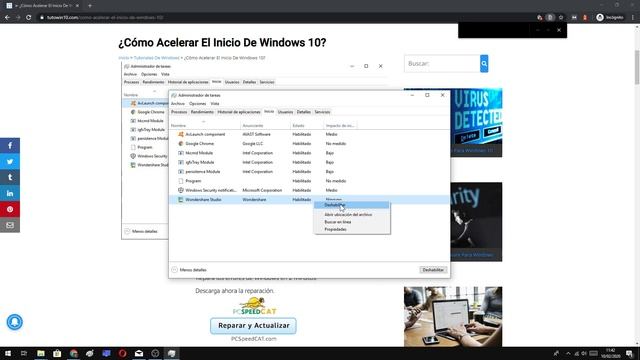
Task: Open Microsoft Store from the taskbar
Action: coord(57,353)
